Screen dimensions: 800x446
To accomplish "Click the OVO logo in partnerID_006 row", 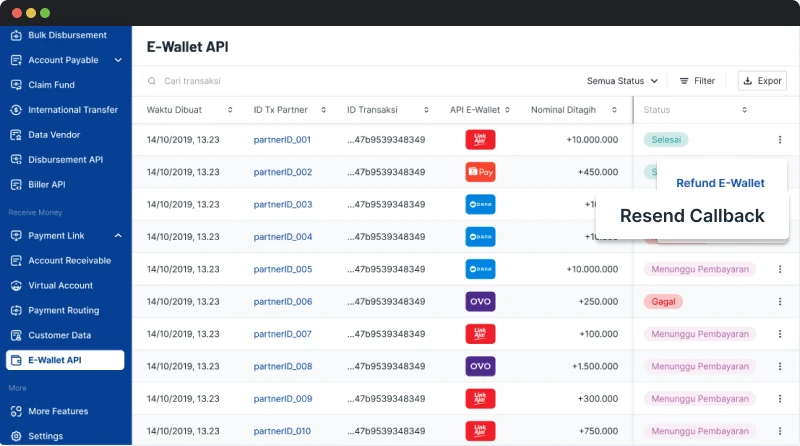I will [480, 302].
